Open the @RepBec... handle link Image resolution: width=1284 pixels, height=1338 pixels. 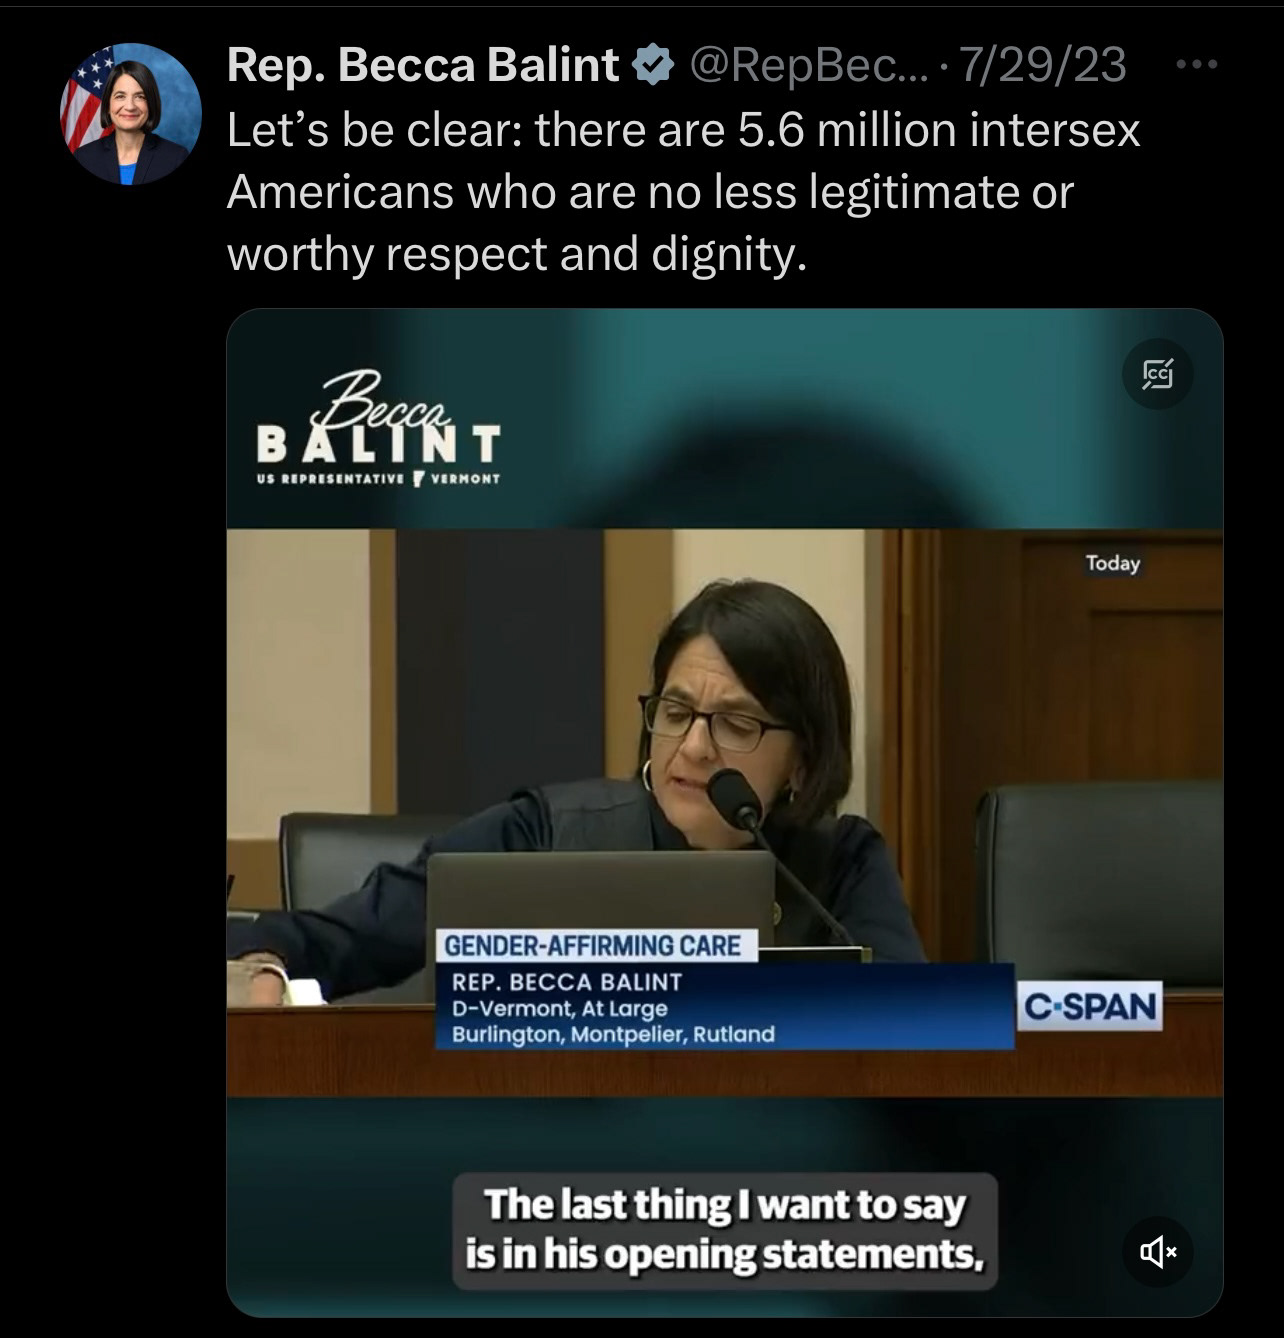(x=795, y=66)
